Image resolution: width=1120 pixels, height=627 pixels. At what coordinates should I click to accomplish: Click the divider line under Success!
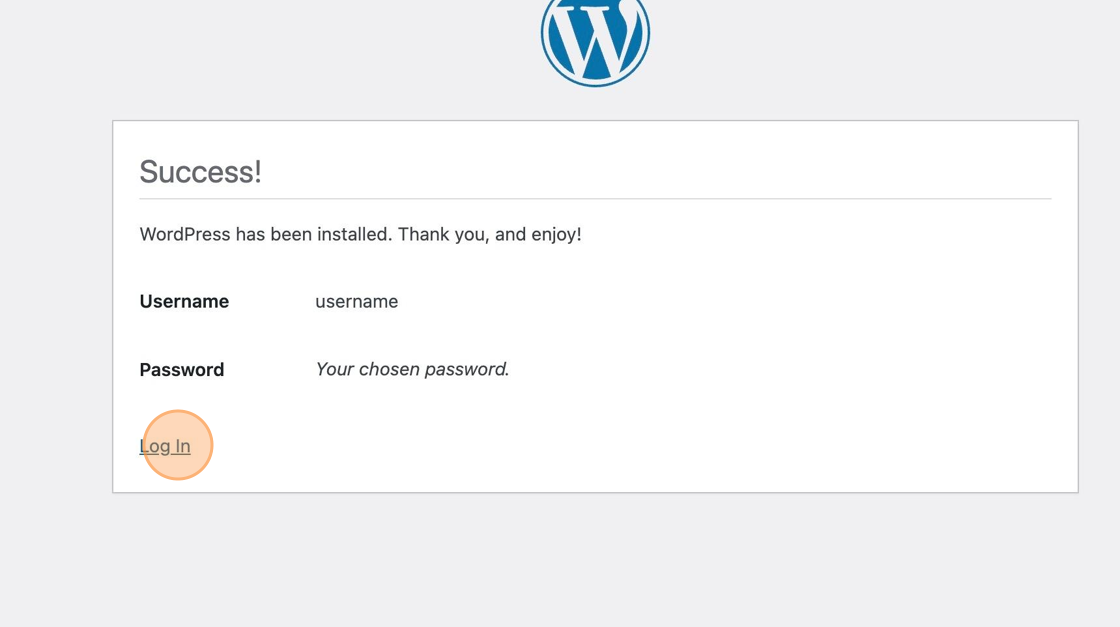[596, 196]
